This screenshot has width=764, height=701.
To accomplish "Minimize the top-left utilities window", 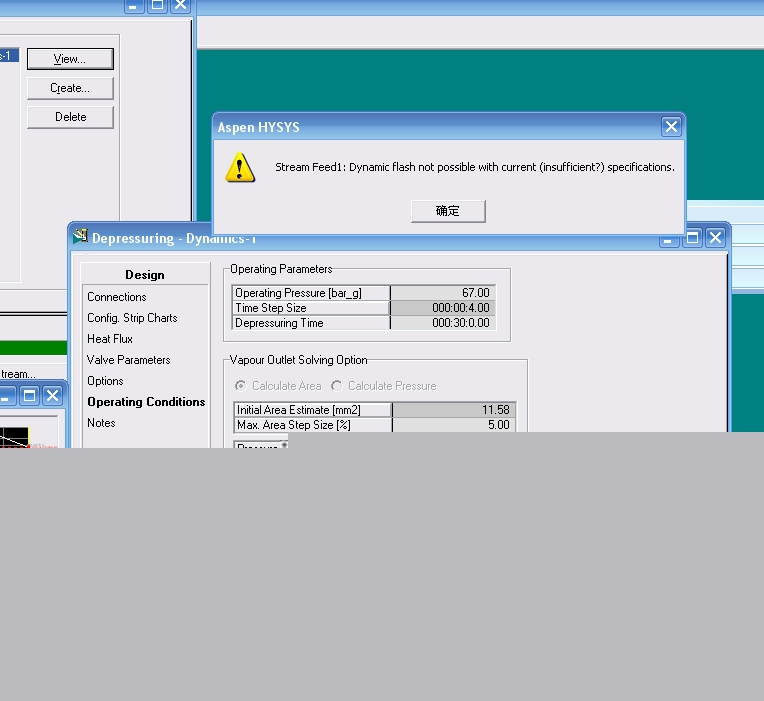I will tap(134, 5).
